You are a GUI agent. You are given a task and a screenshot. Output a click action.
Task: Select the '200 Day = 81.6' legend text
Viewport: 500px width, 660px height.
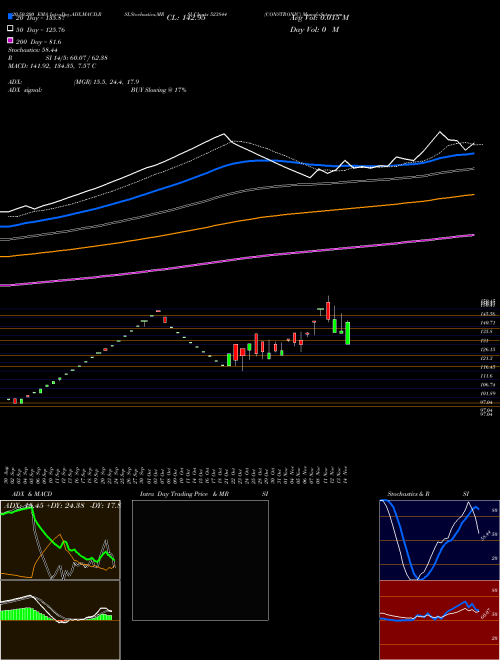(39, 42)
